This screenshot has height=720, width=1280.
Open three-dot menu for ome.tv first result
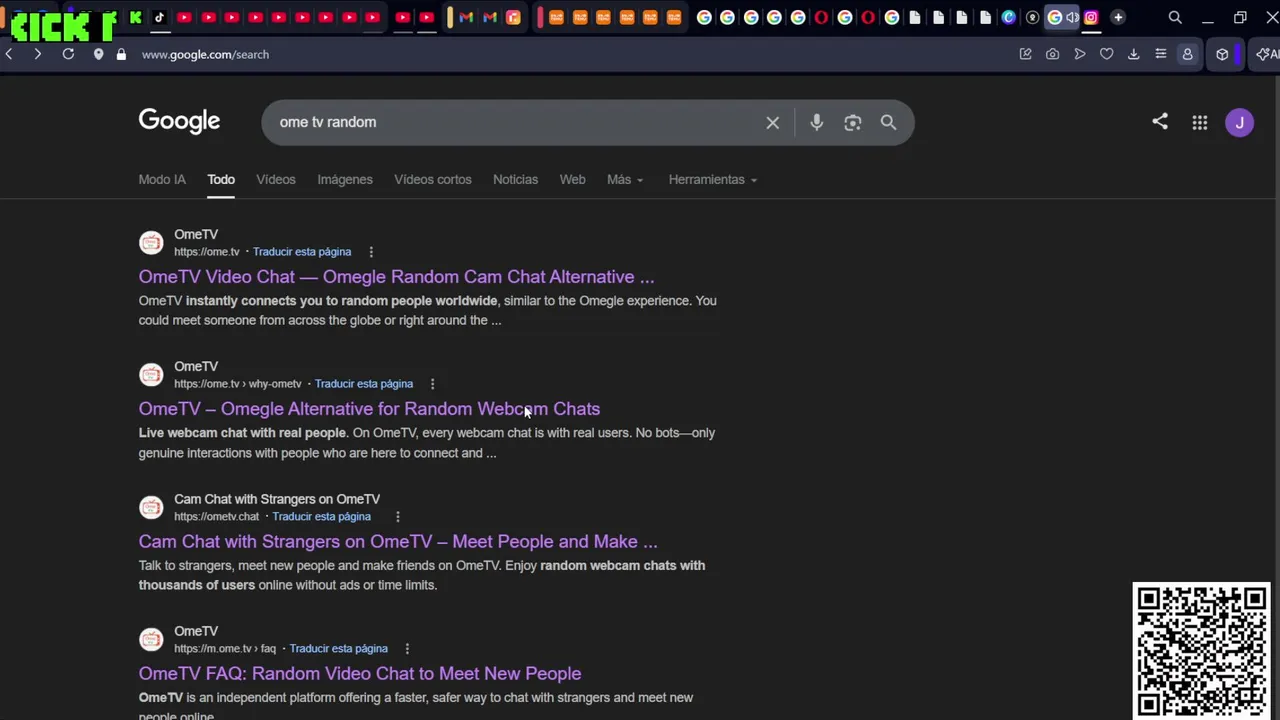(x=371, y=252)
